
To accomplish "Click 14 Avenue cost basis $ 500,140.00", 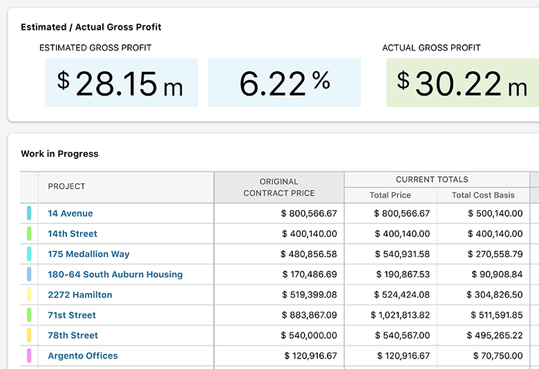I will (x=495, y=214).
